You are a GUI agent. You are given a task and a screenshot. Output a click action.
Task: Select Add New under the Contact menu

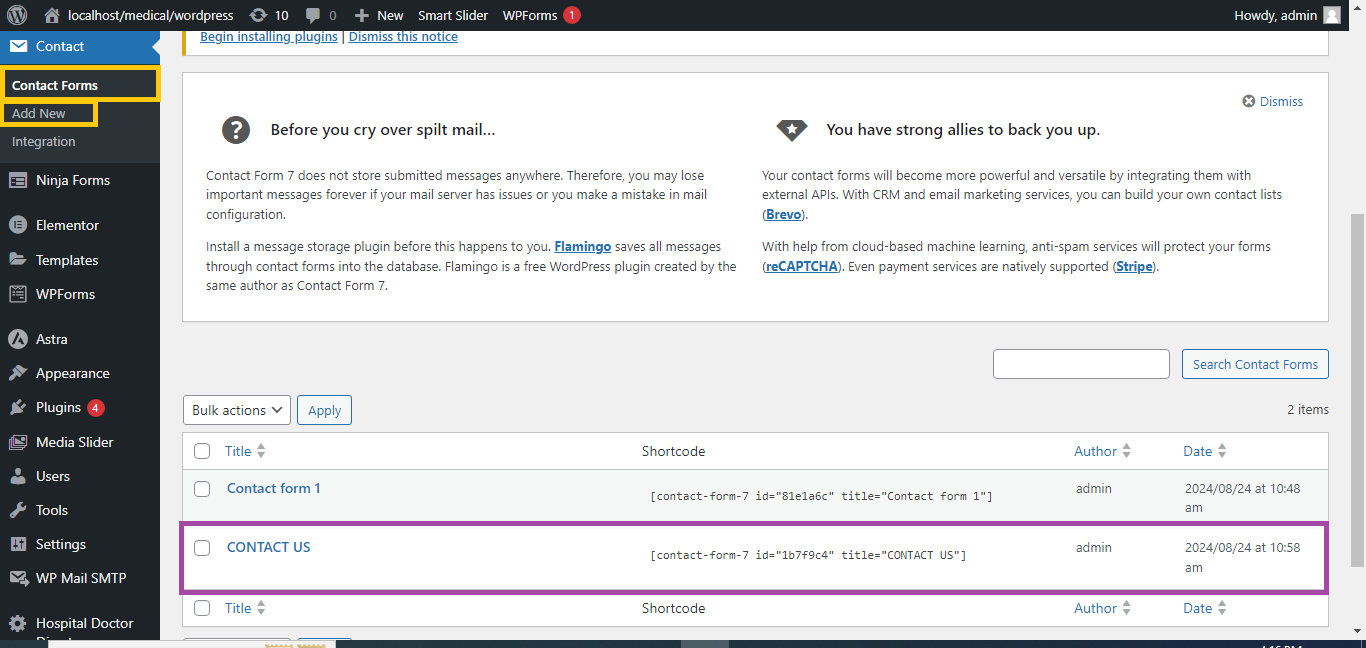click(39, 114)
